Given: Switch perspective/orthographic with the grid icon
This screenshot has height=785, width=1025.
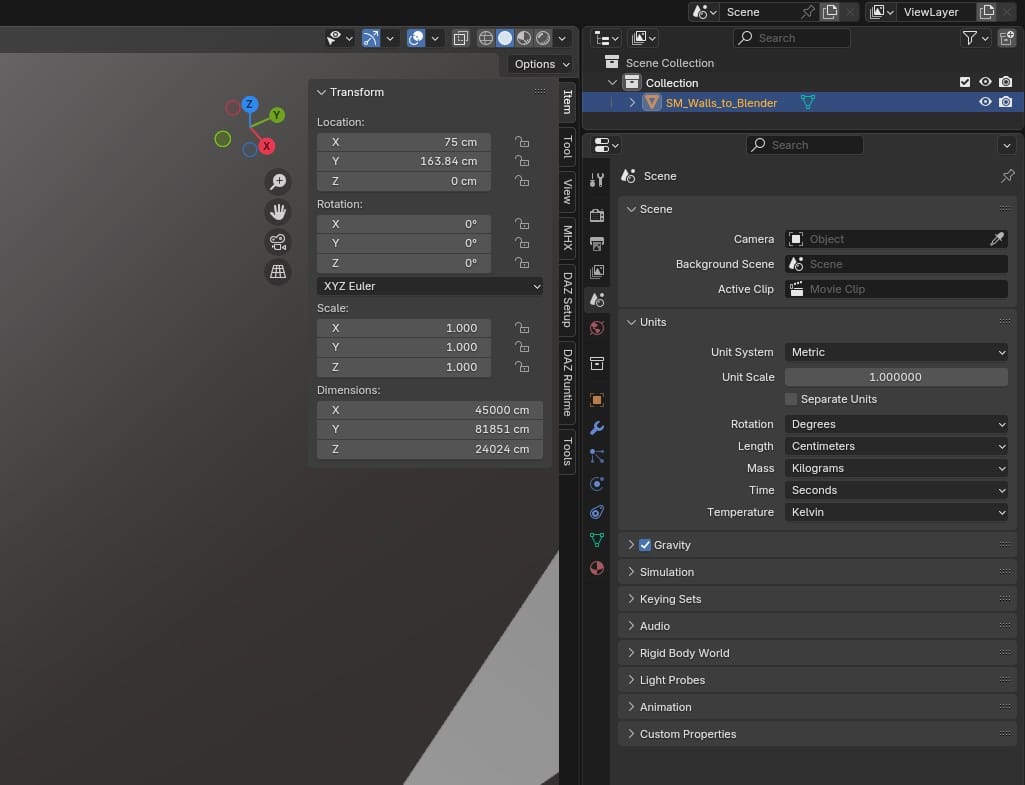Looking at the screenshot, I should pyautogui.click(x=278, y=272).
